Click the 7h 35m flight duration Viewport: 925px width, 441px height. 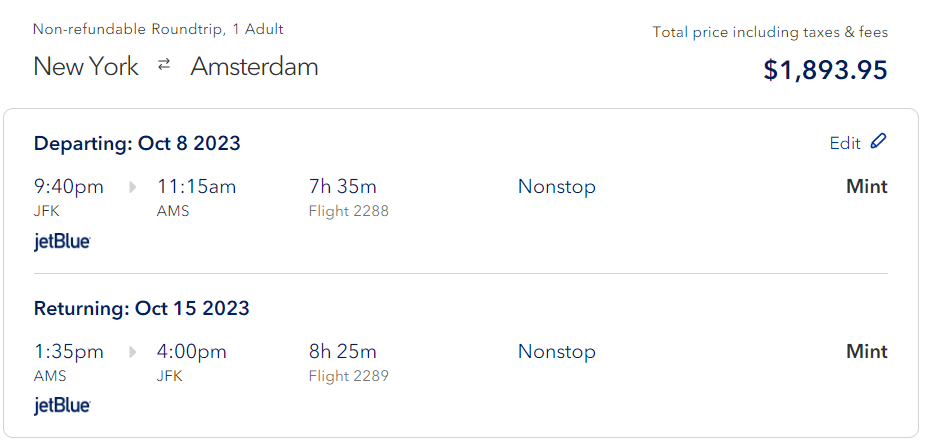click(x=343, y=187)
